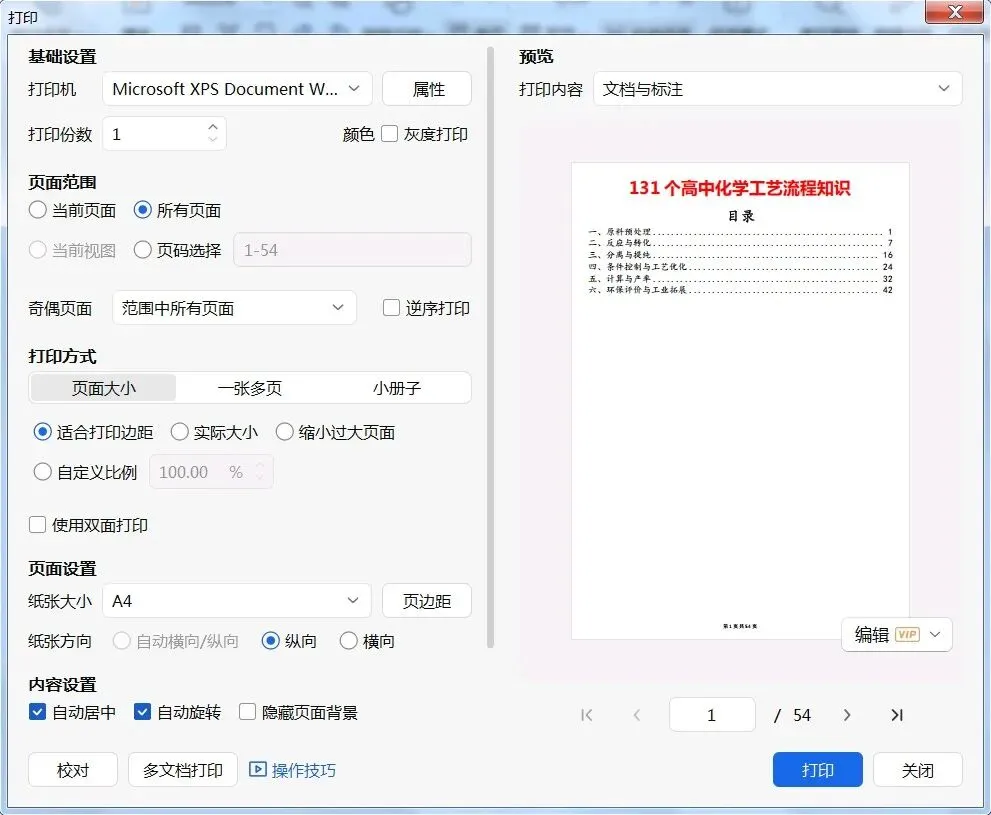Choose 页码选择 page range option

143,250
